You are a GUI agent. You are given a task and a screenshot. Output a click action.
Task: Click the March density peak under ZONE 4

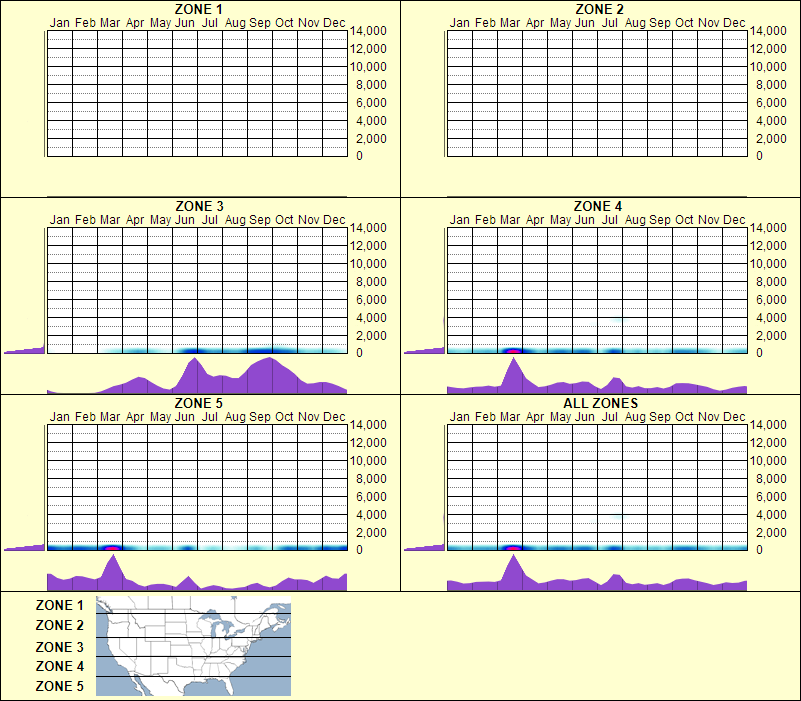515,372
